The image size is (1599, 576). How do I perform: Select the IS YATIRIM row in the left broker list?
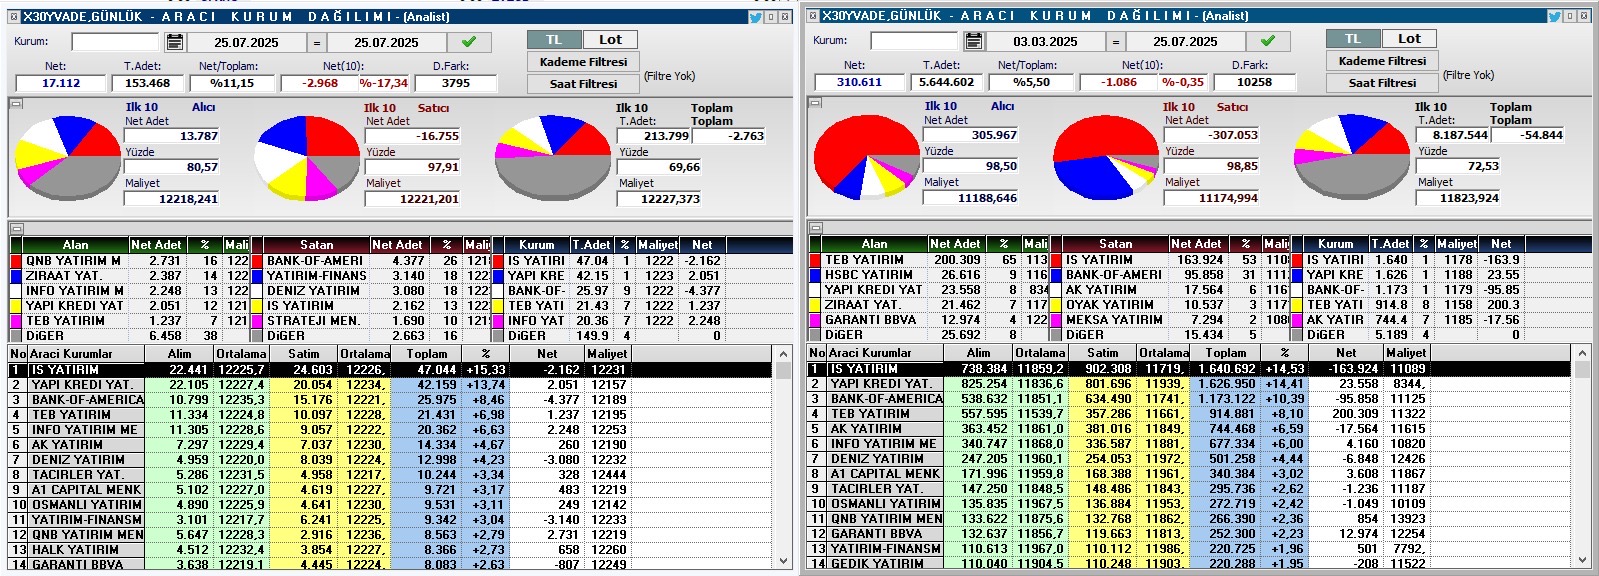pyautogui.click(x=390, y=369)
